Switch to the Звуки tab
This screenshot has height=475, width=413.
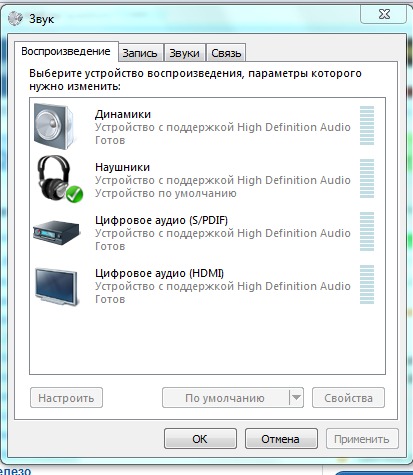(184, 53)
